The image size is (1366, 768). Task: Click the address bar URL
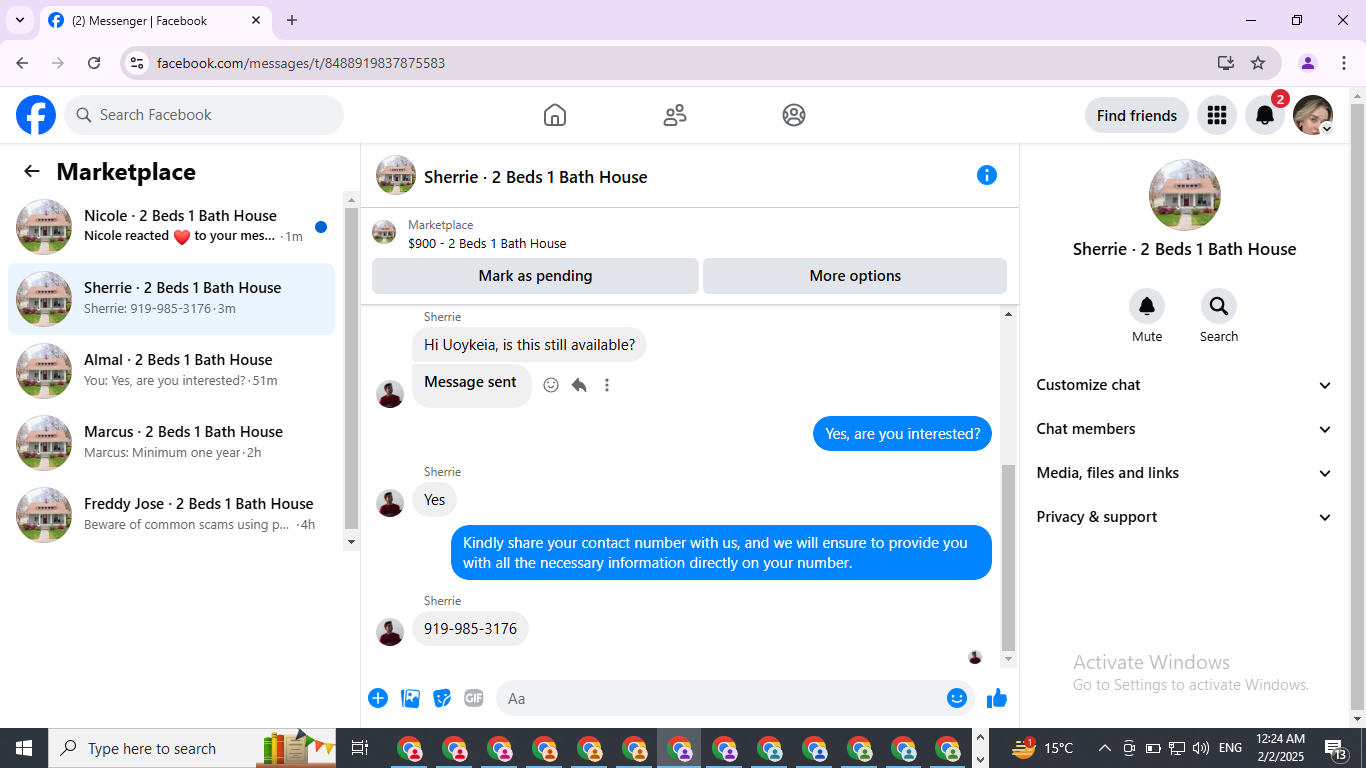point(301,63)
